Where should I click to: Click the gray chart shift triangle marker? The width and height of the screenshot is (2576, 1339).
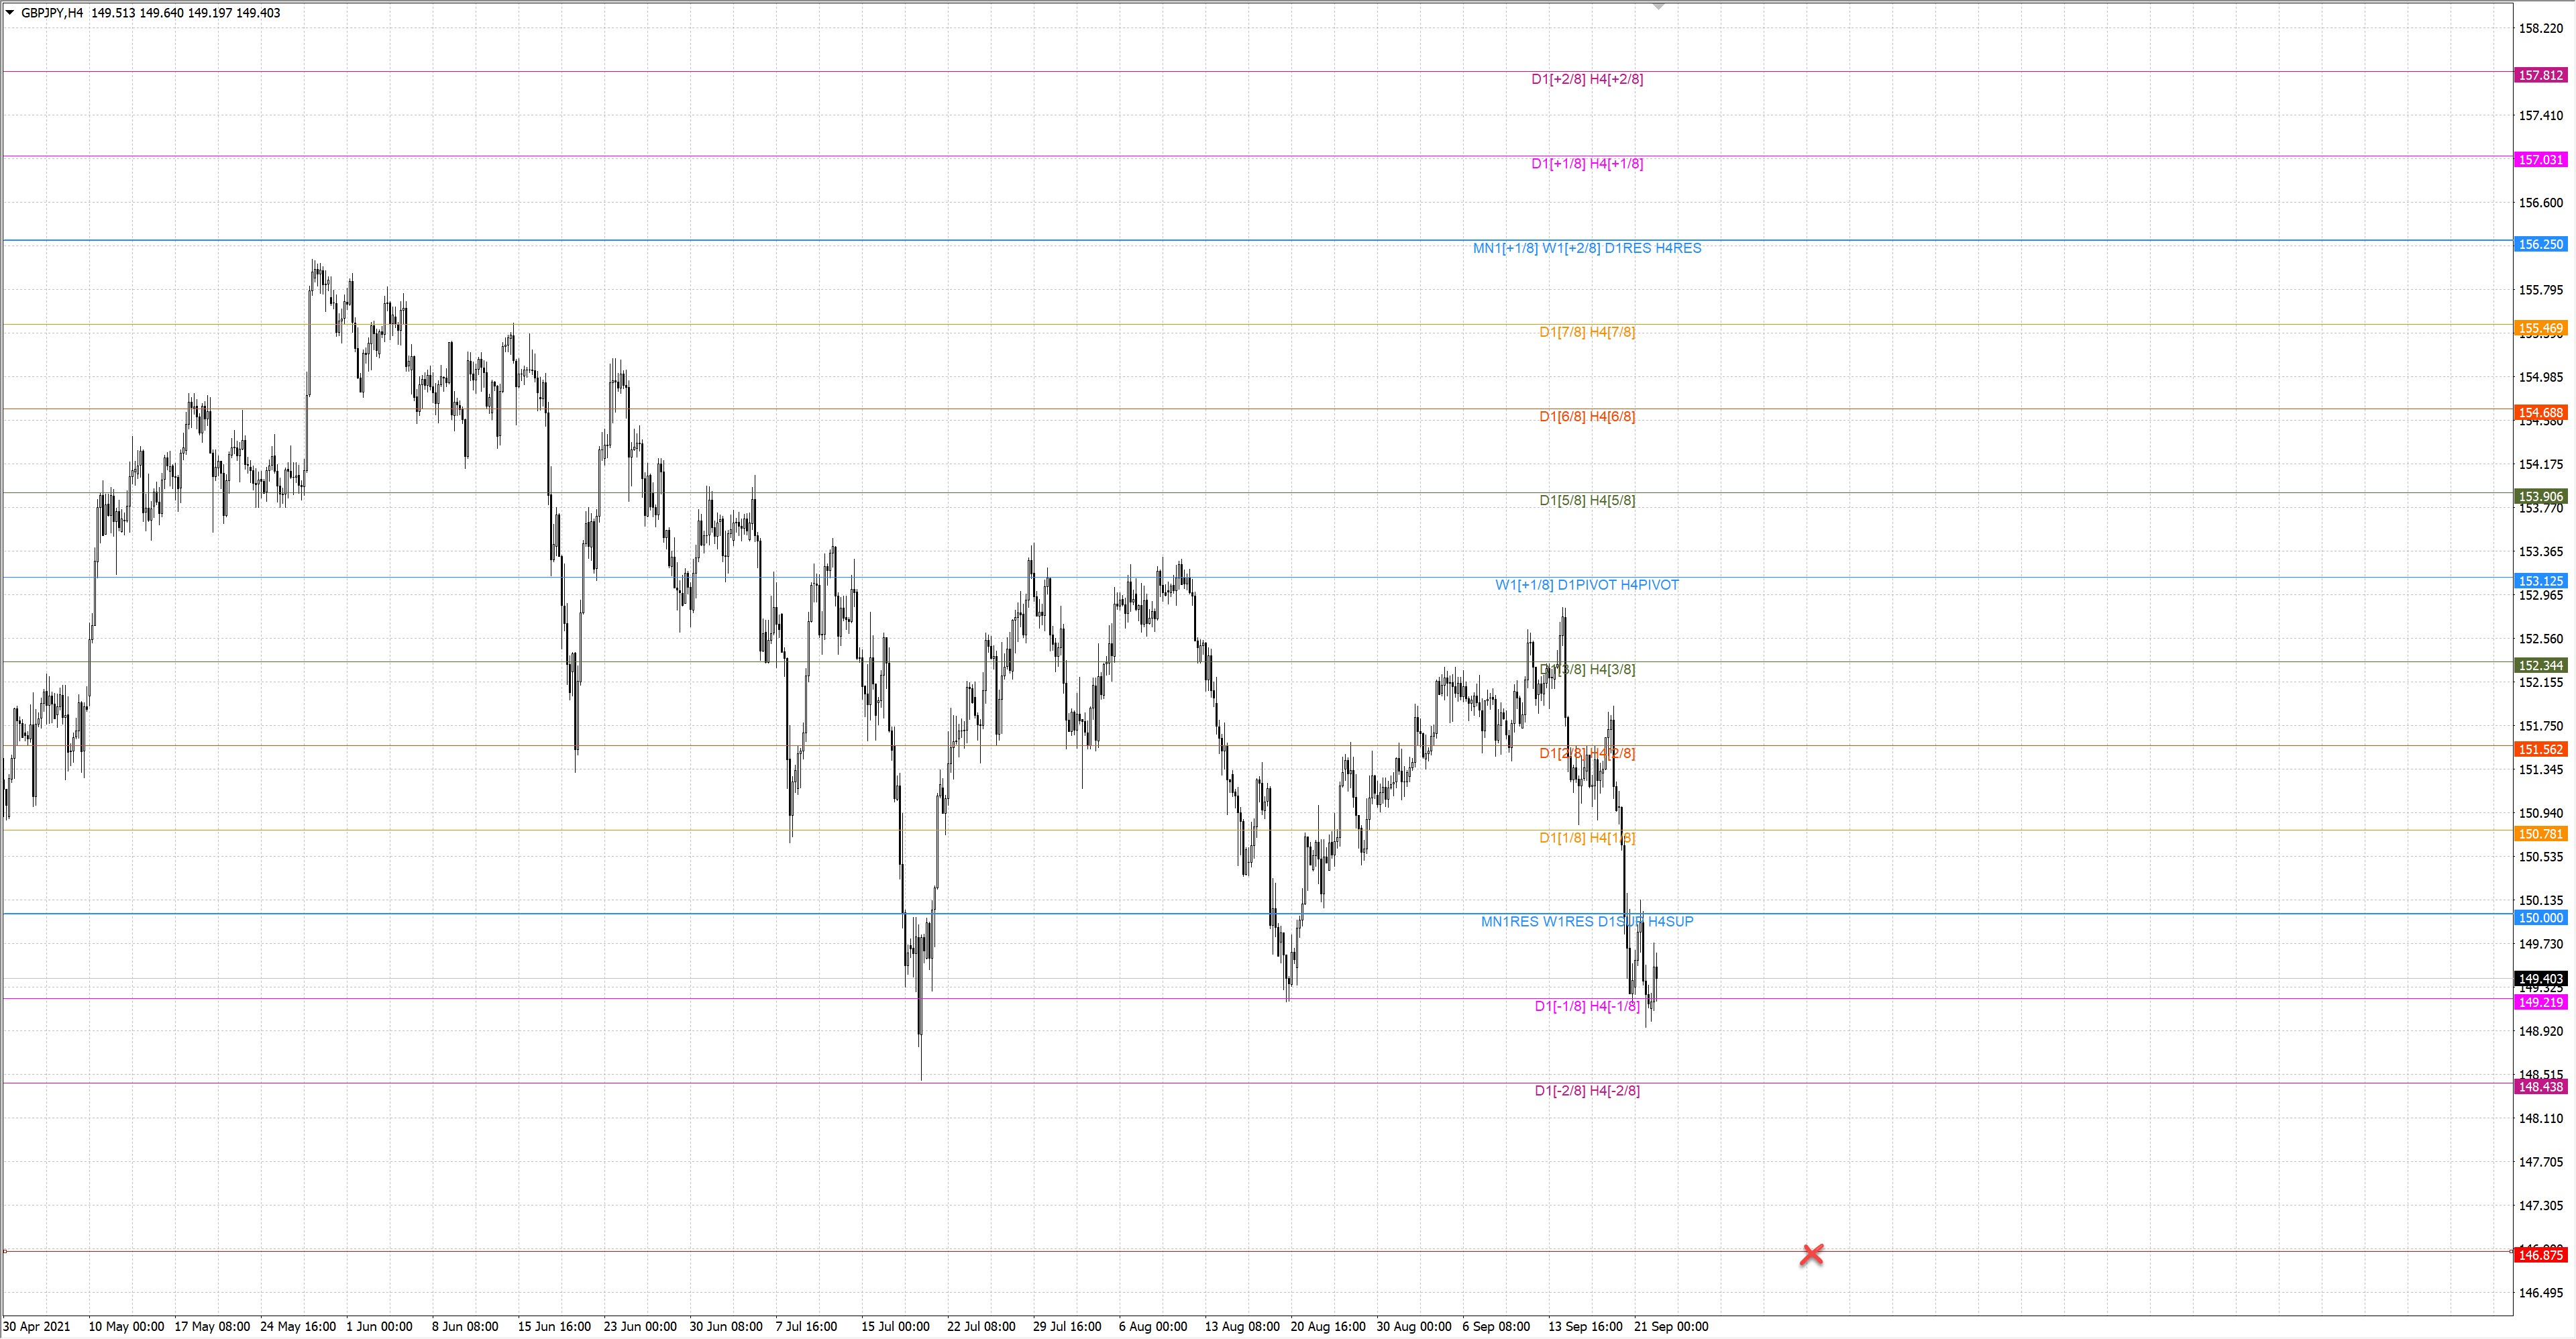(x=1658, y=7)
